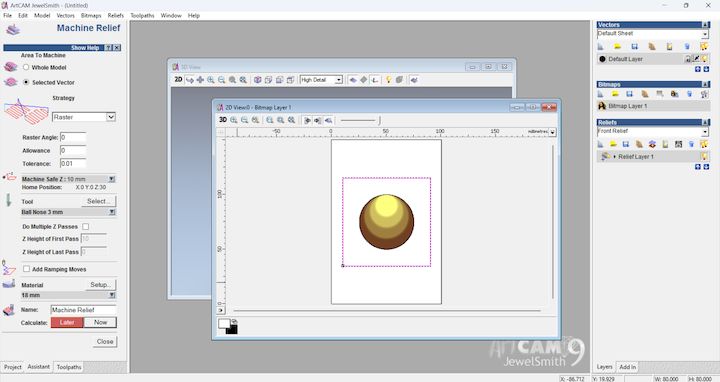
Task: Click open folder icon in Reliefs panel
Action: pos(613,144)
